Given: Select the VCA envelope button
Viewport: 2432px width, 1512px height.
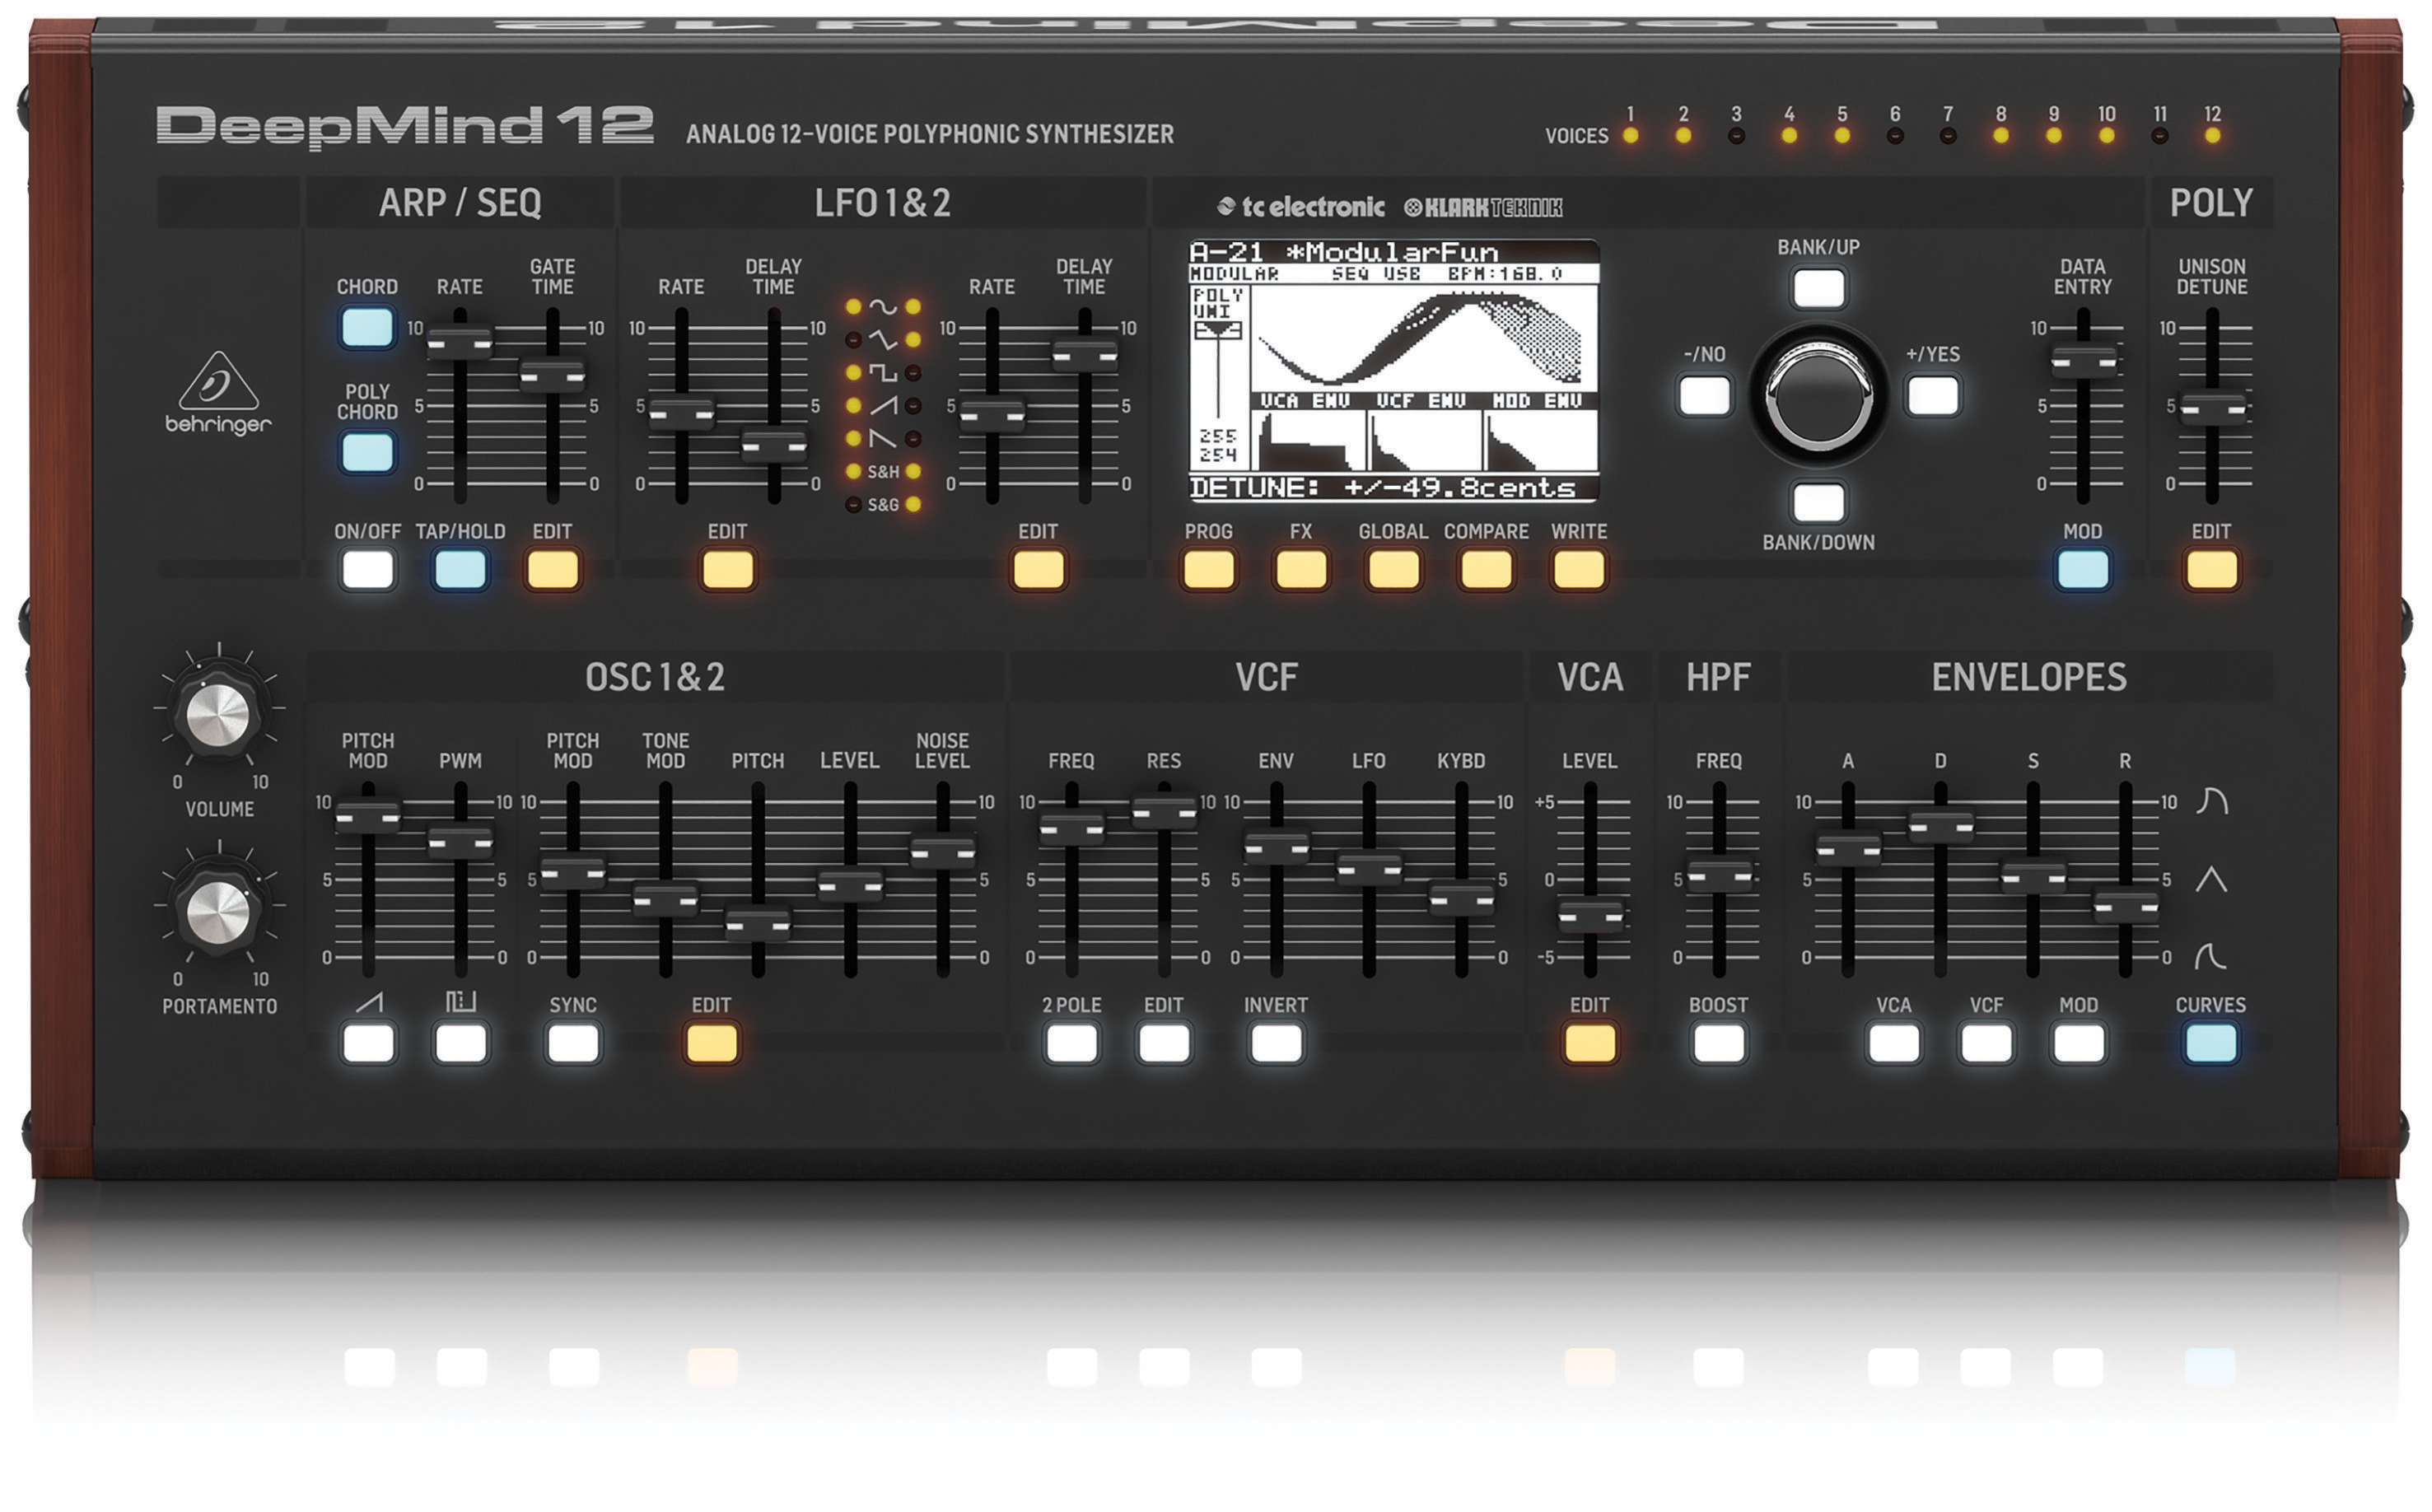Looking at the screenshot, I should click(1893, 1043).
